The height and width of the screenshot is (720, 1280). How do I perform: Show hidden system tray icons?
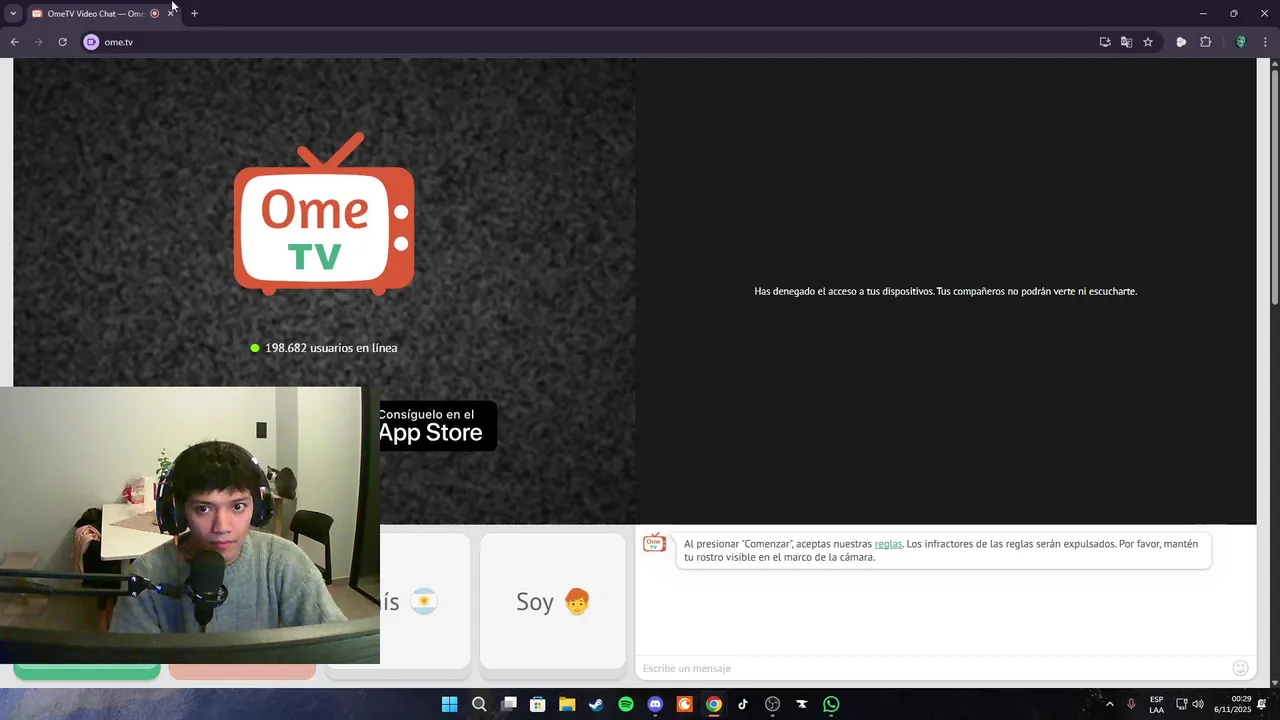pos(1109,704)
